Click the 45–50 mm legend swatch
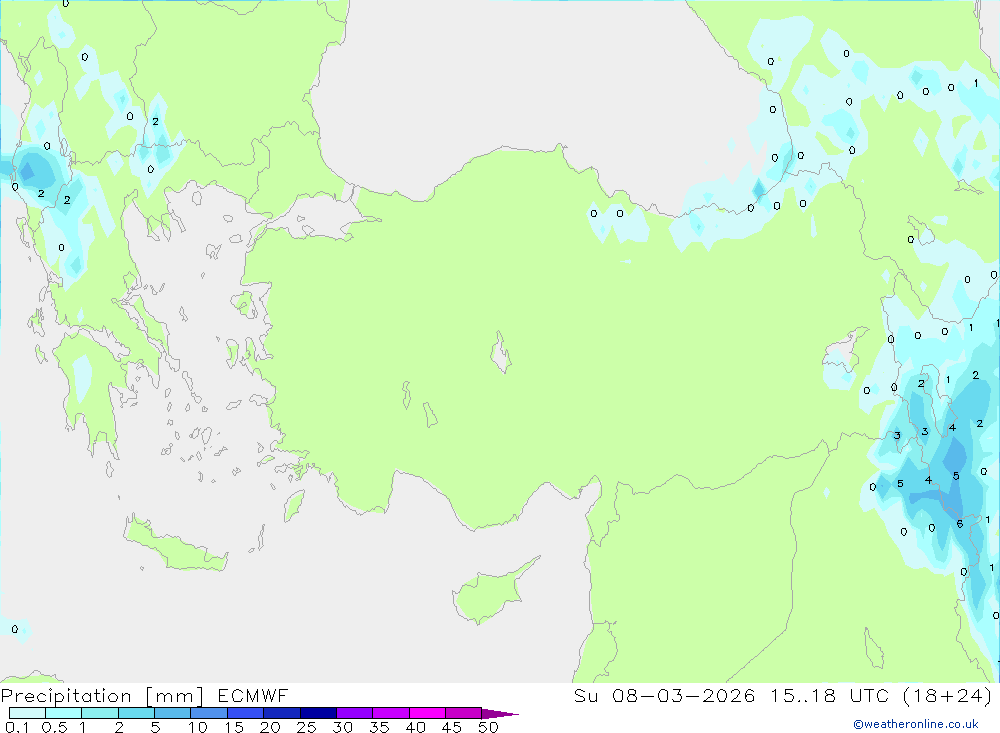This screenshot has width=1000, height=733. (463, 713)
